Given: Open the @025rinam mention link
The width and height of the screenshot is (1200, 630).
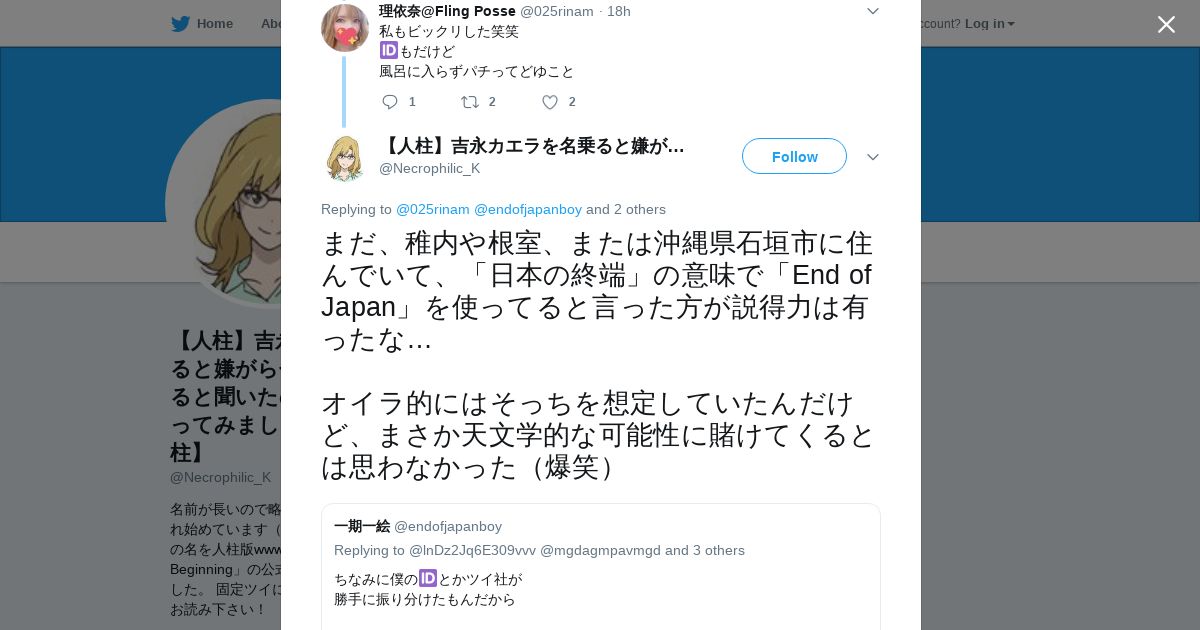Looking at the screenshot, I should [433, 209].
